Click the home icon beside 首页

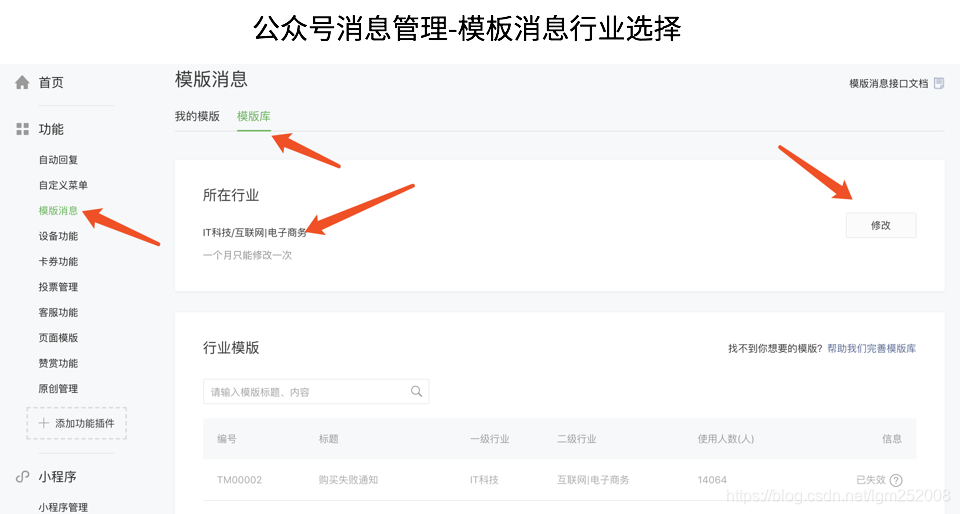pyautogui.click(x=22, y=83)
